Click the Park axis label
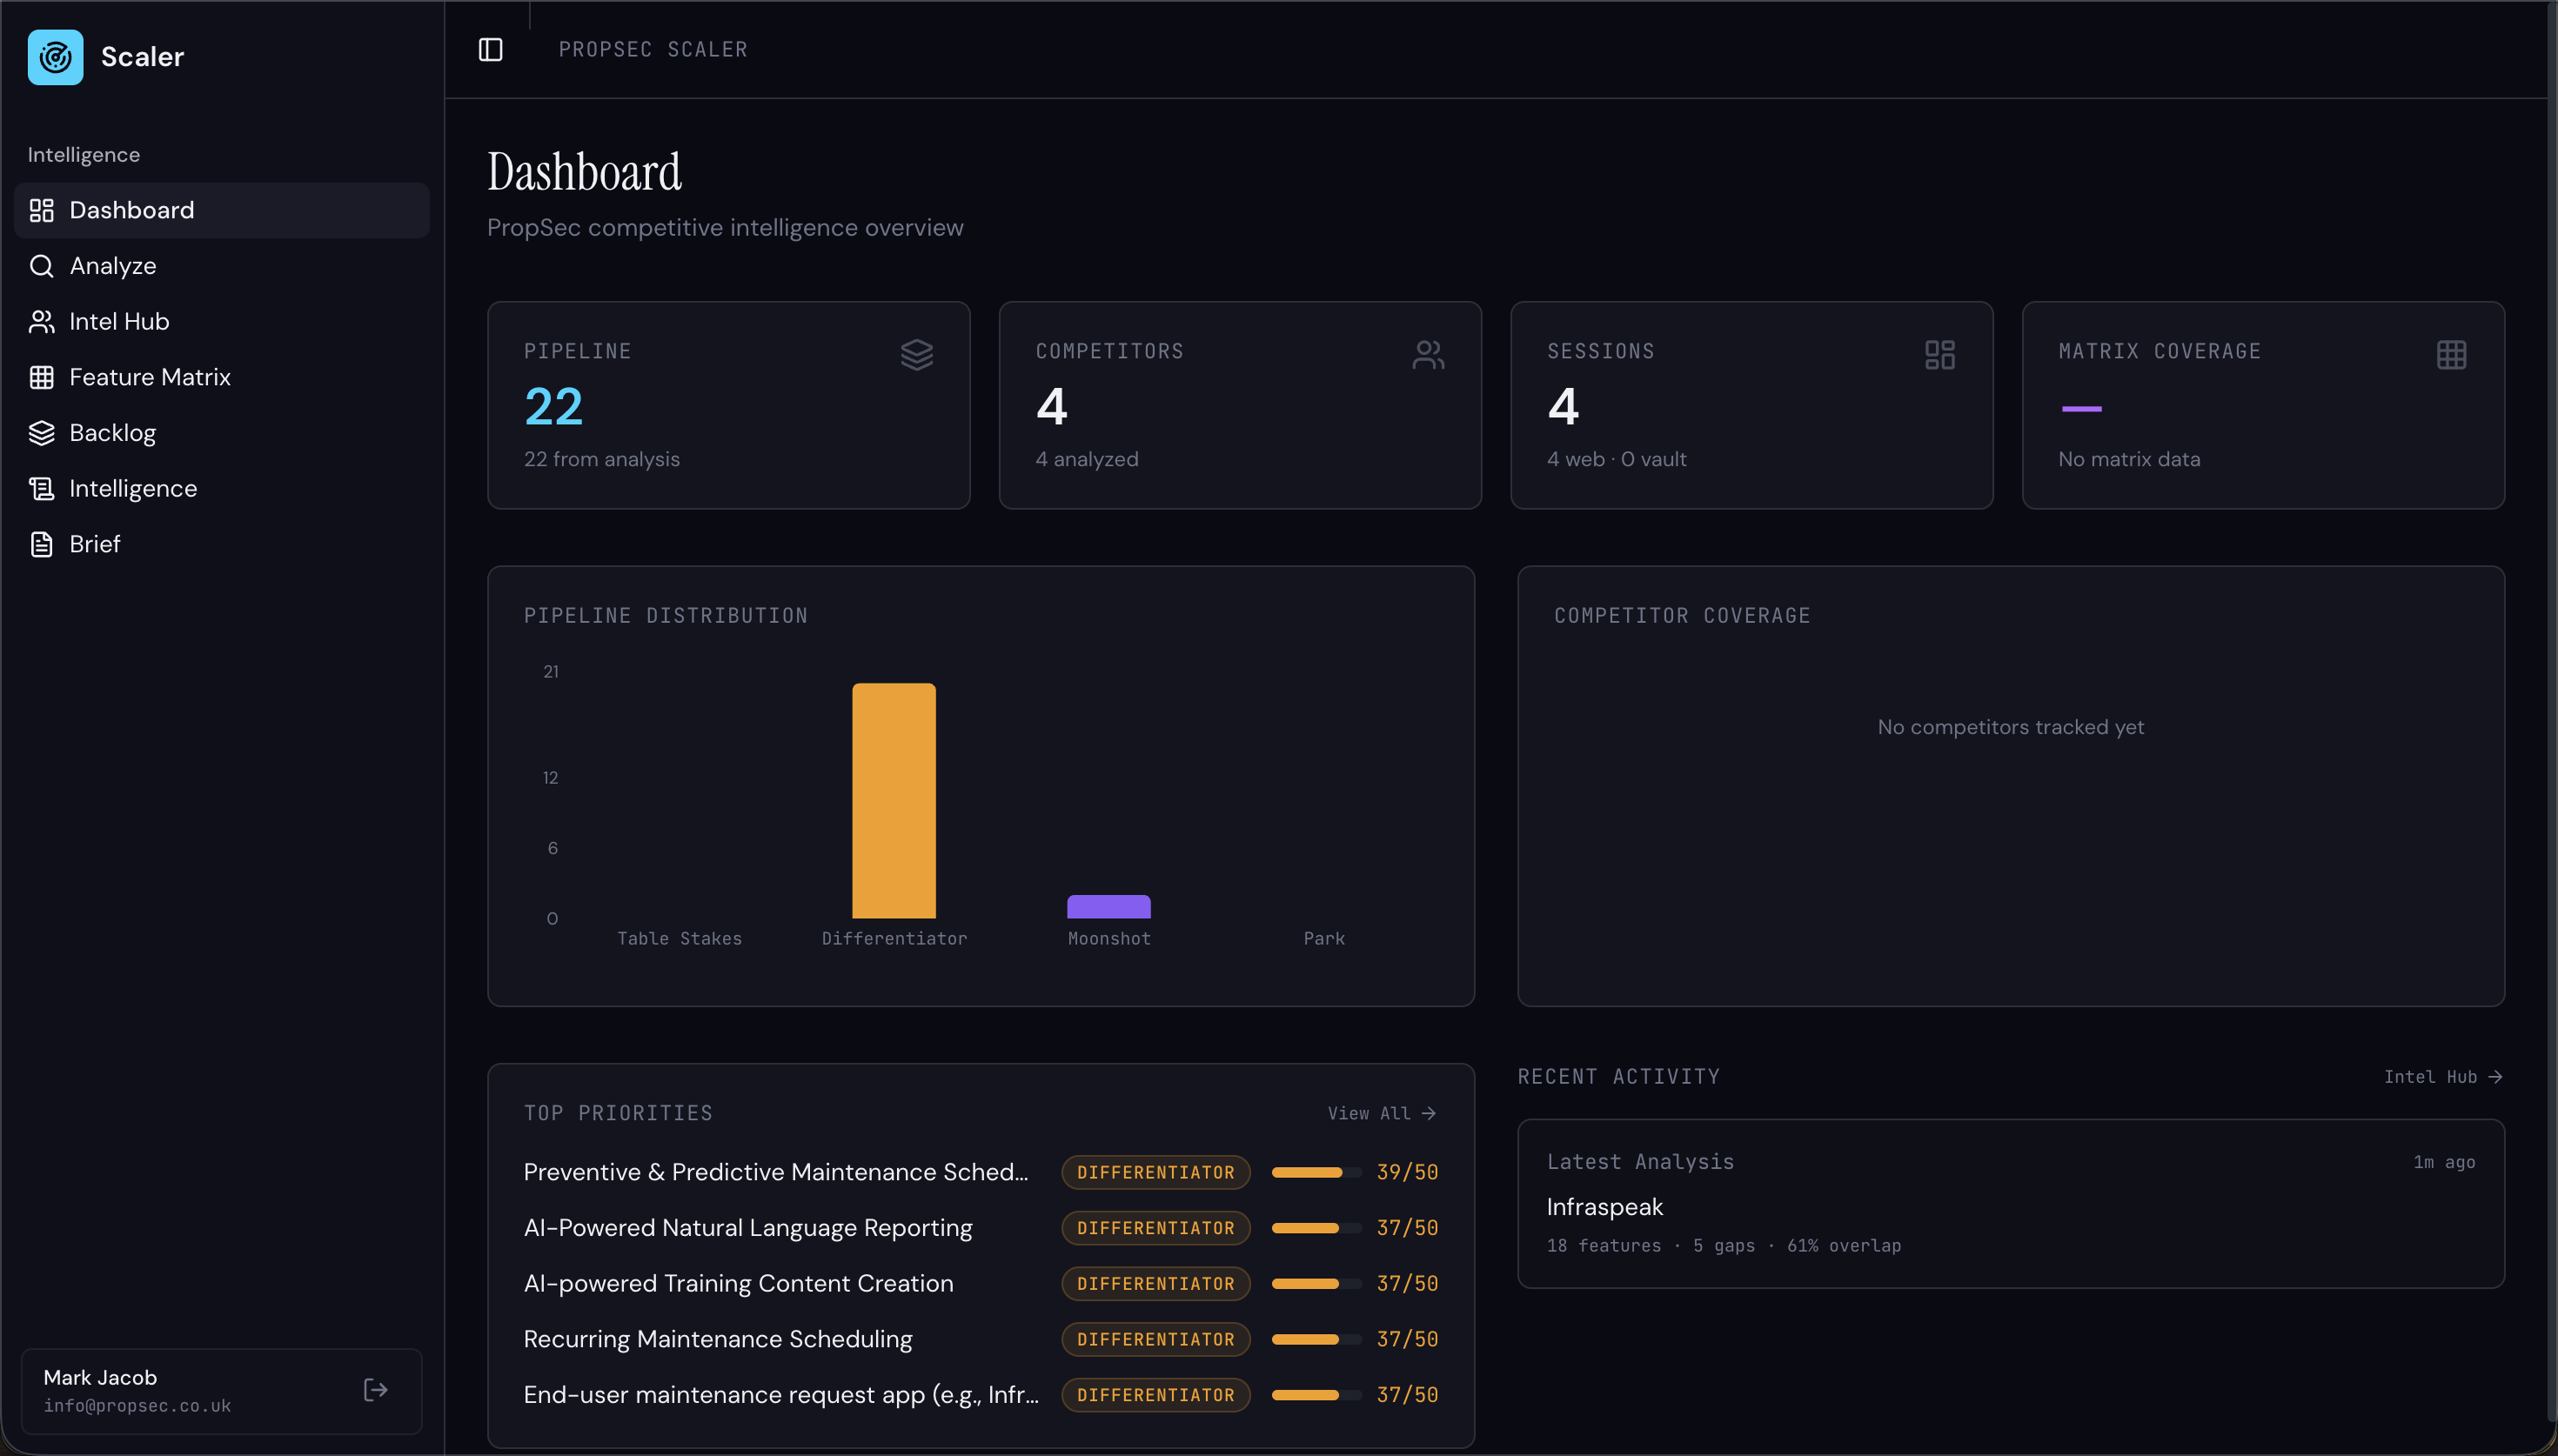Viewport: 2558px width, 1456px height. [x=1324, y=939]
